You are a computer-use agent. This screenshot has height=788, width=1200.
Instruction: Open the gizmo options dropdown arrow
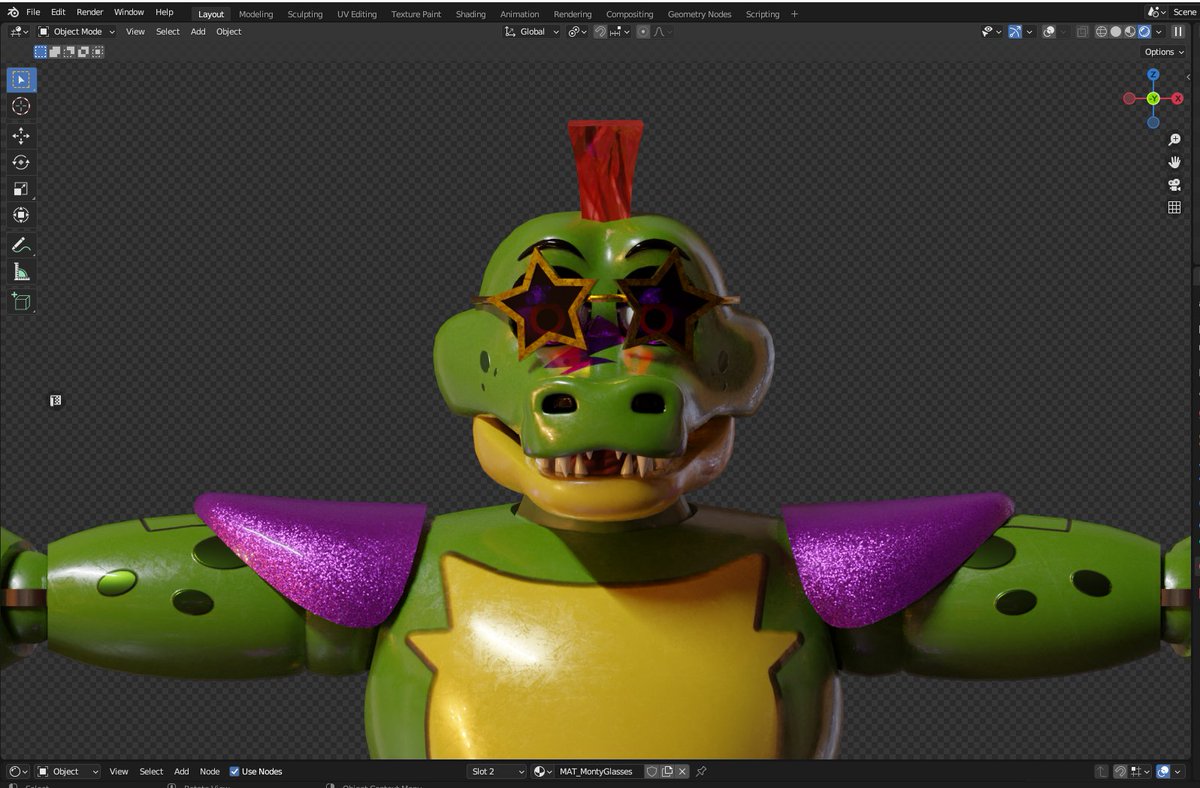[x=1029, y=31]
